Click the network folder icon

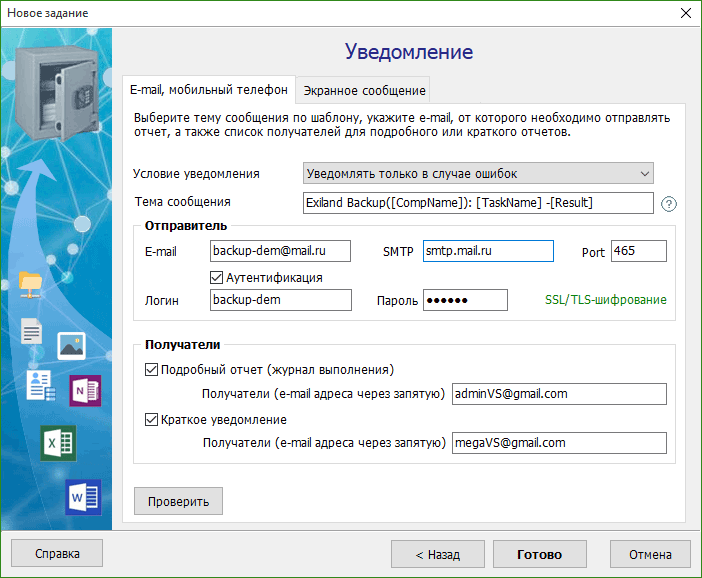pos(32,286)
